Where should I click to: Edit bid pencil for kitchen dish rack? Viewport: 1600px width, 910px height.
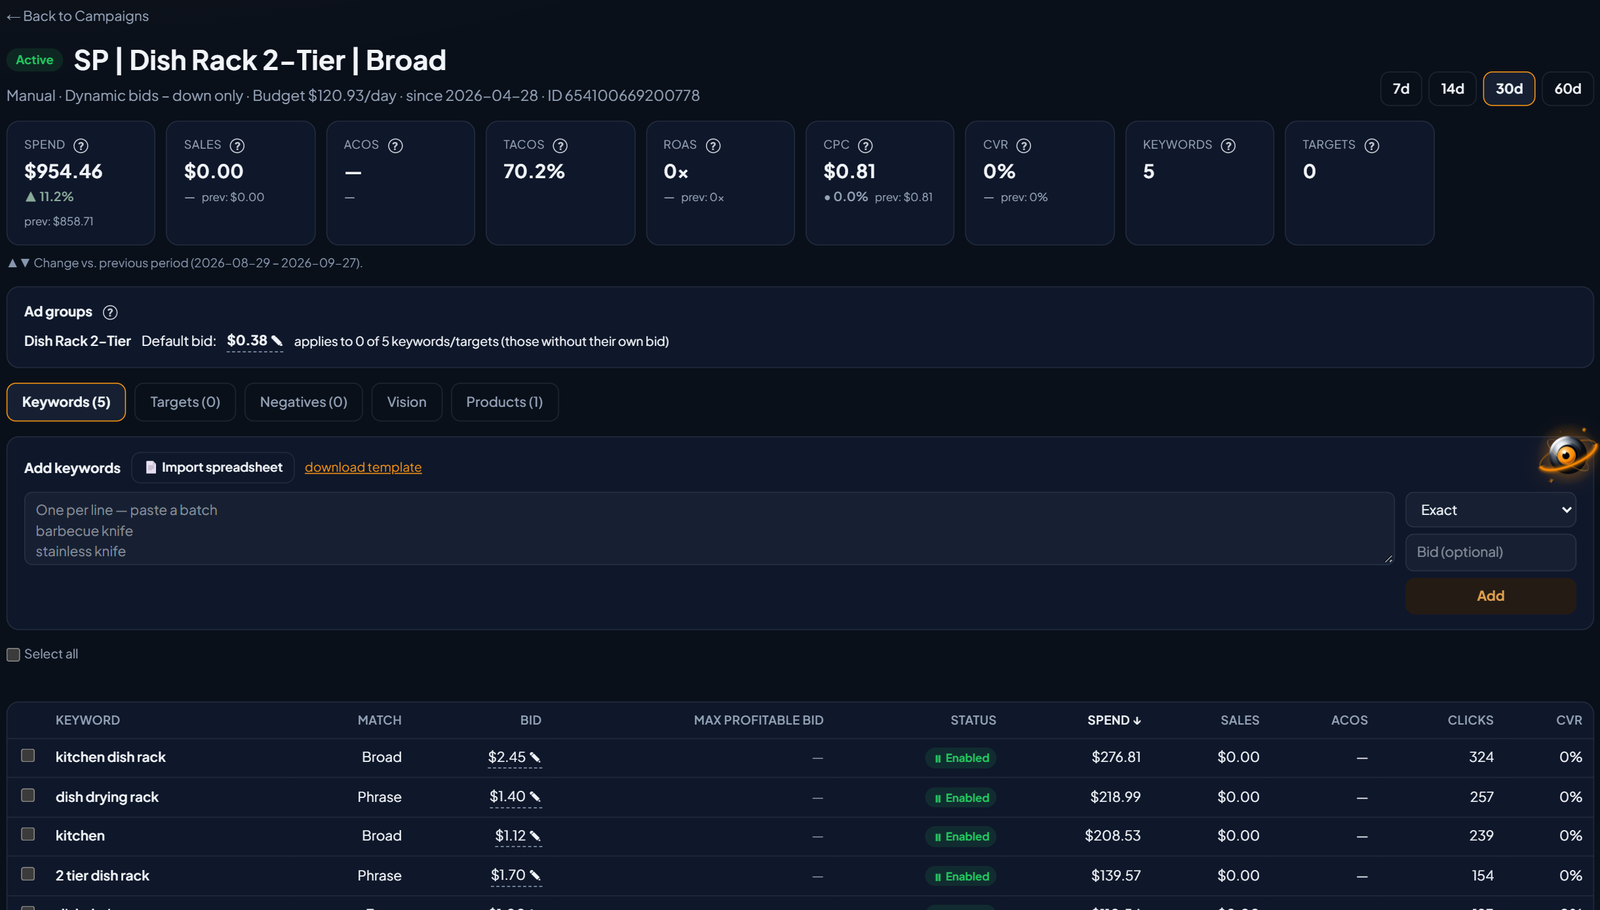click(x=535, y=757)
